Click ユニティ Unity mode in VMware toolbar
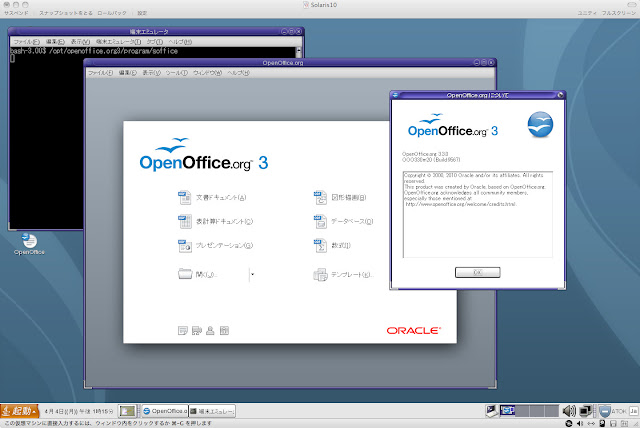 coord(587,13)
